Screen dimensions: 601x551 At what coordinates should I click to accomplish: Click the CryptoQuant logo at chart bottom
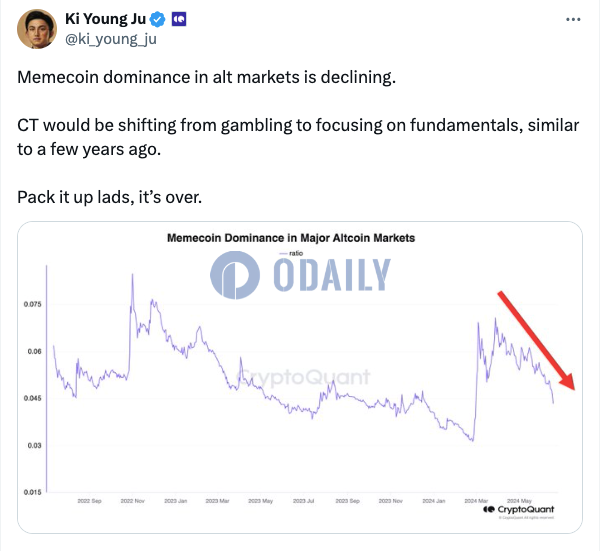(519, 509)
